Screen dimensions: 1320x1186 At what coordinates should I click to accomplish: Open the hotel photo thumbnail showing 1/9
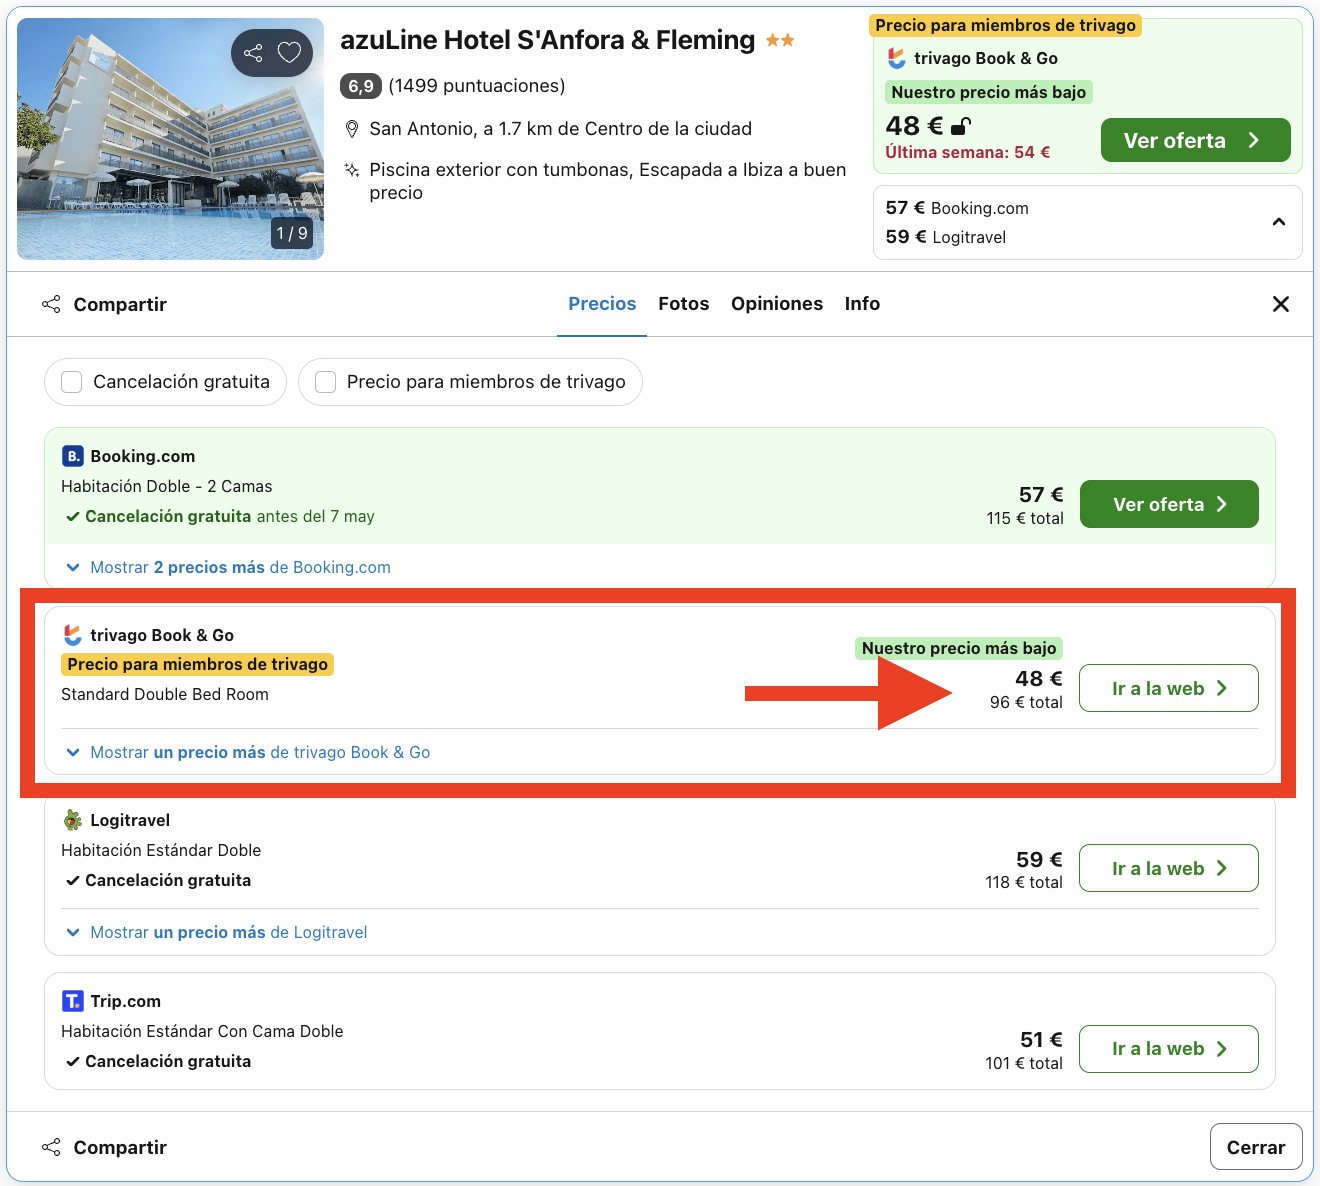click(170, 139)
